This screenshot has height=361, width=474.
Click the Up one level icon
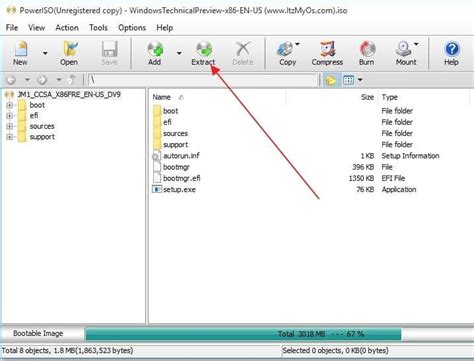pos(72,80)
